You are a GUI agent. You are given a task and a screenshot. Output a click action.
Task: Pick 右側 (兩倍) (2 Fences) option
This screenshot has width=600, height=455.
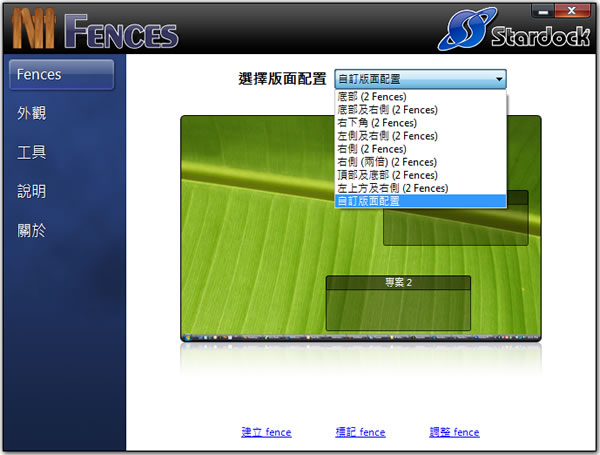[x=420, y=162]
